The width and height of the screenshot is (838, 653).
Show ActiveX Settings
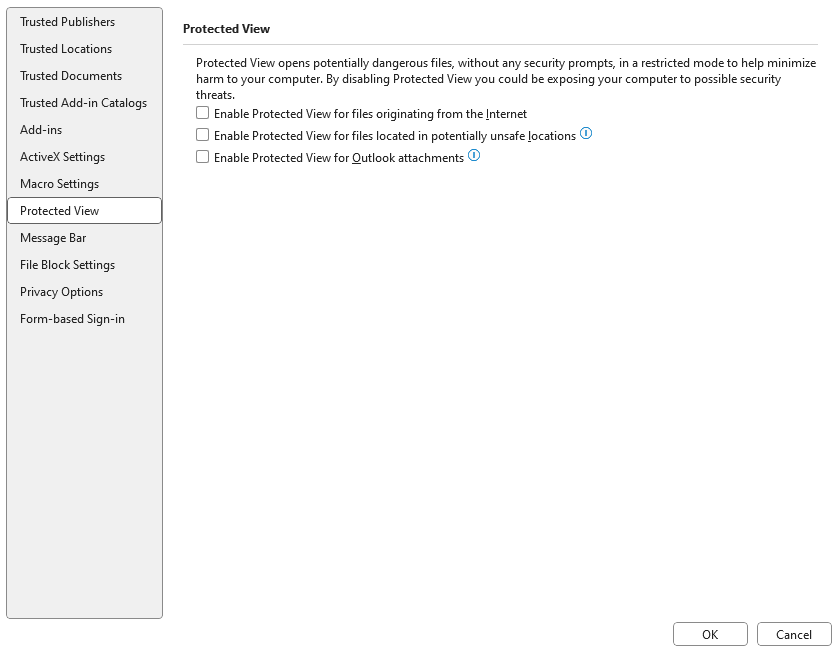click(62, 157)
